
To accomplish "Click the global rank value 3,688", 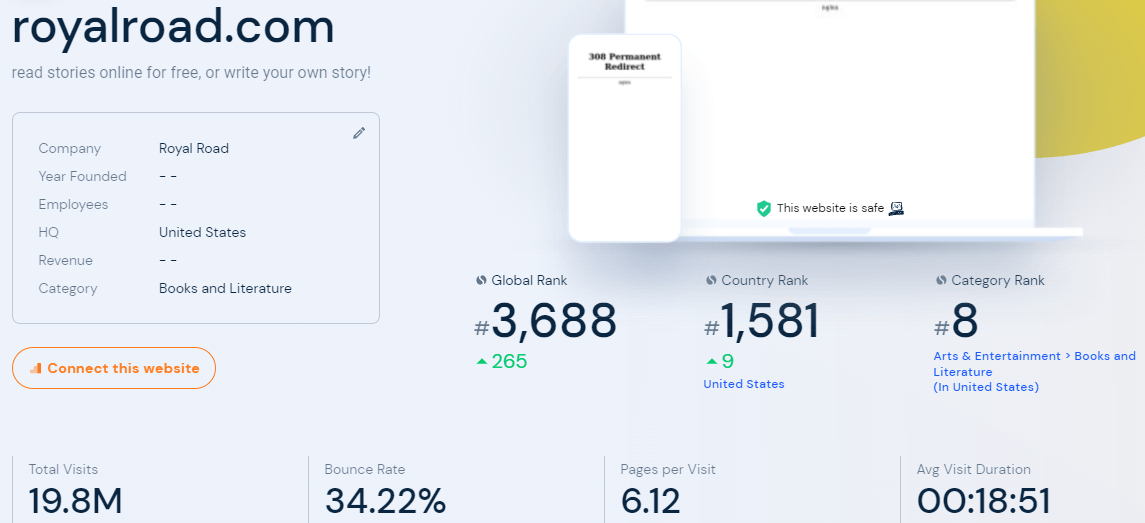I will point(554,321).
